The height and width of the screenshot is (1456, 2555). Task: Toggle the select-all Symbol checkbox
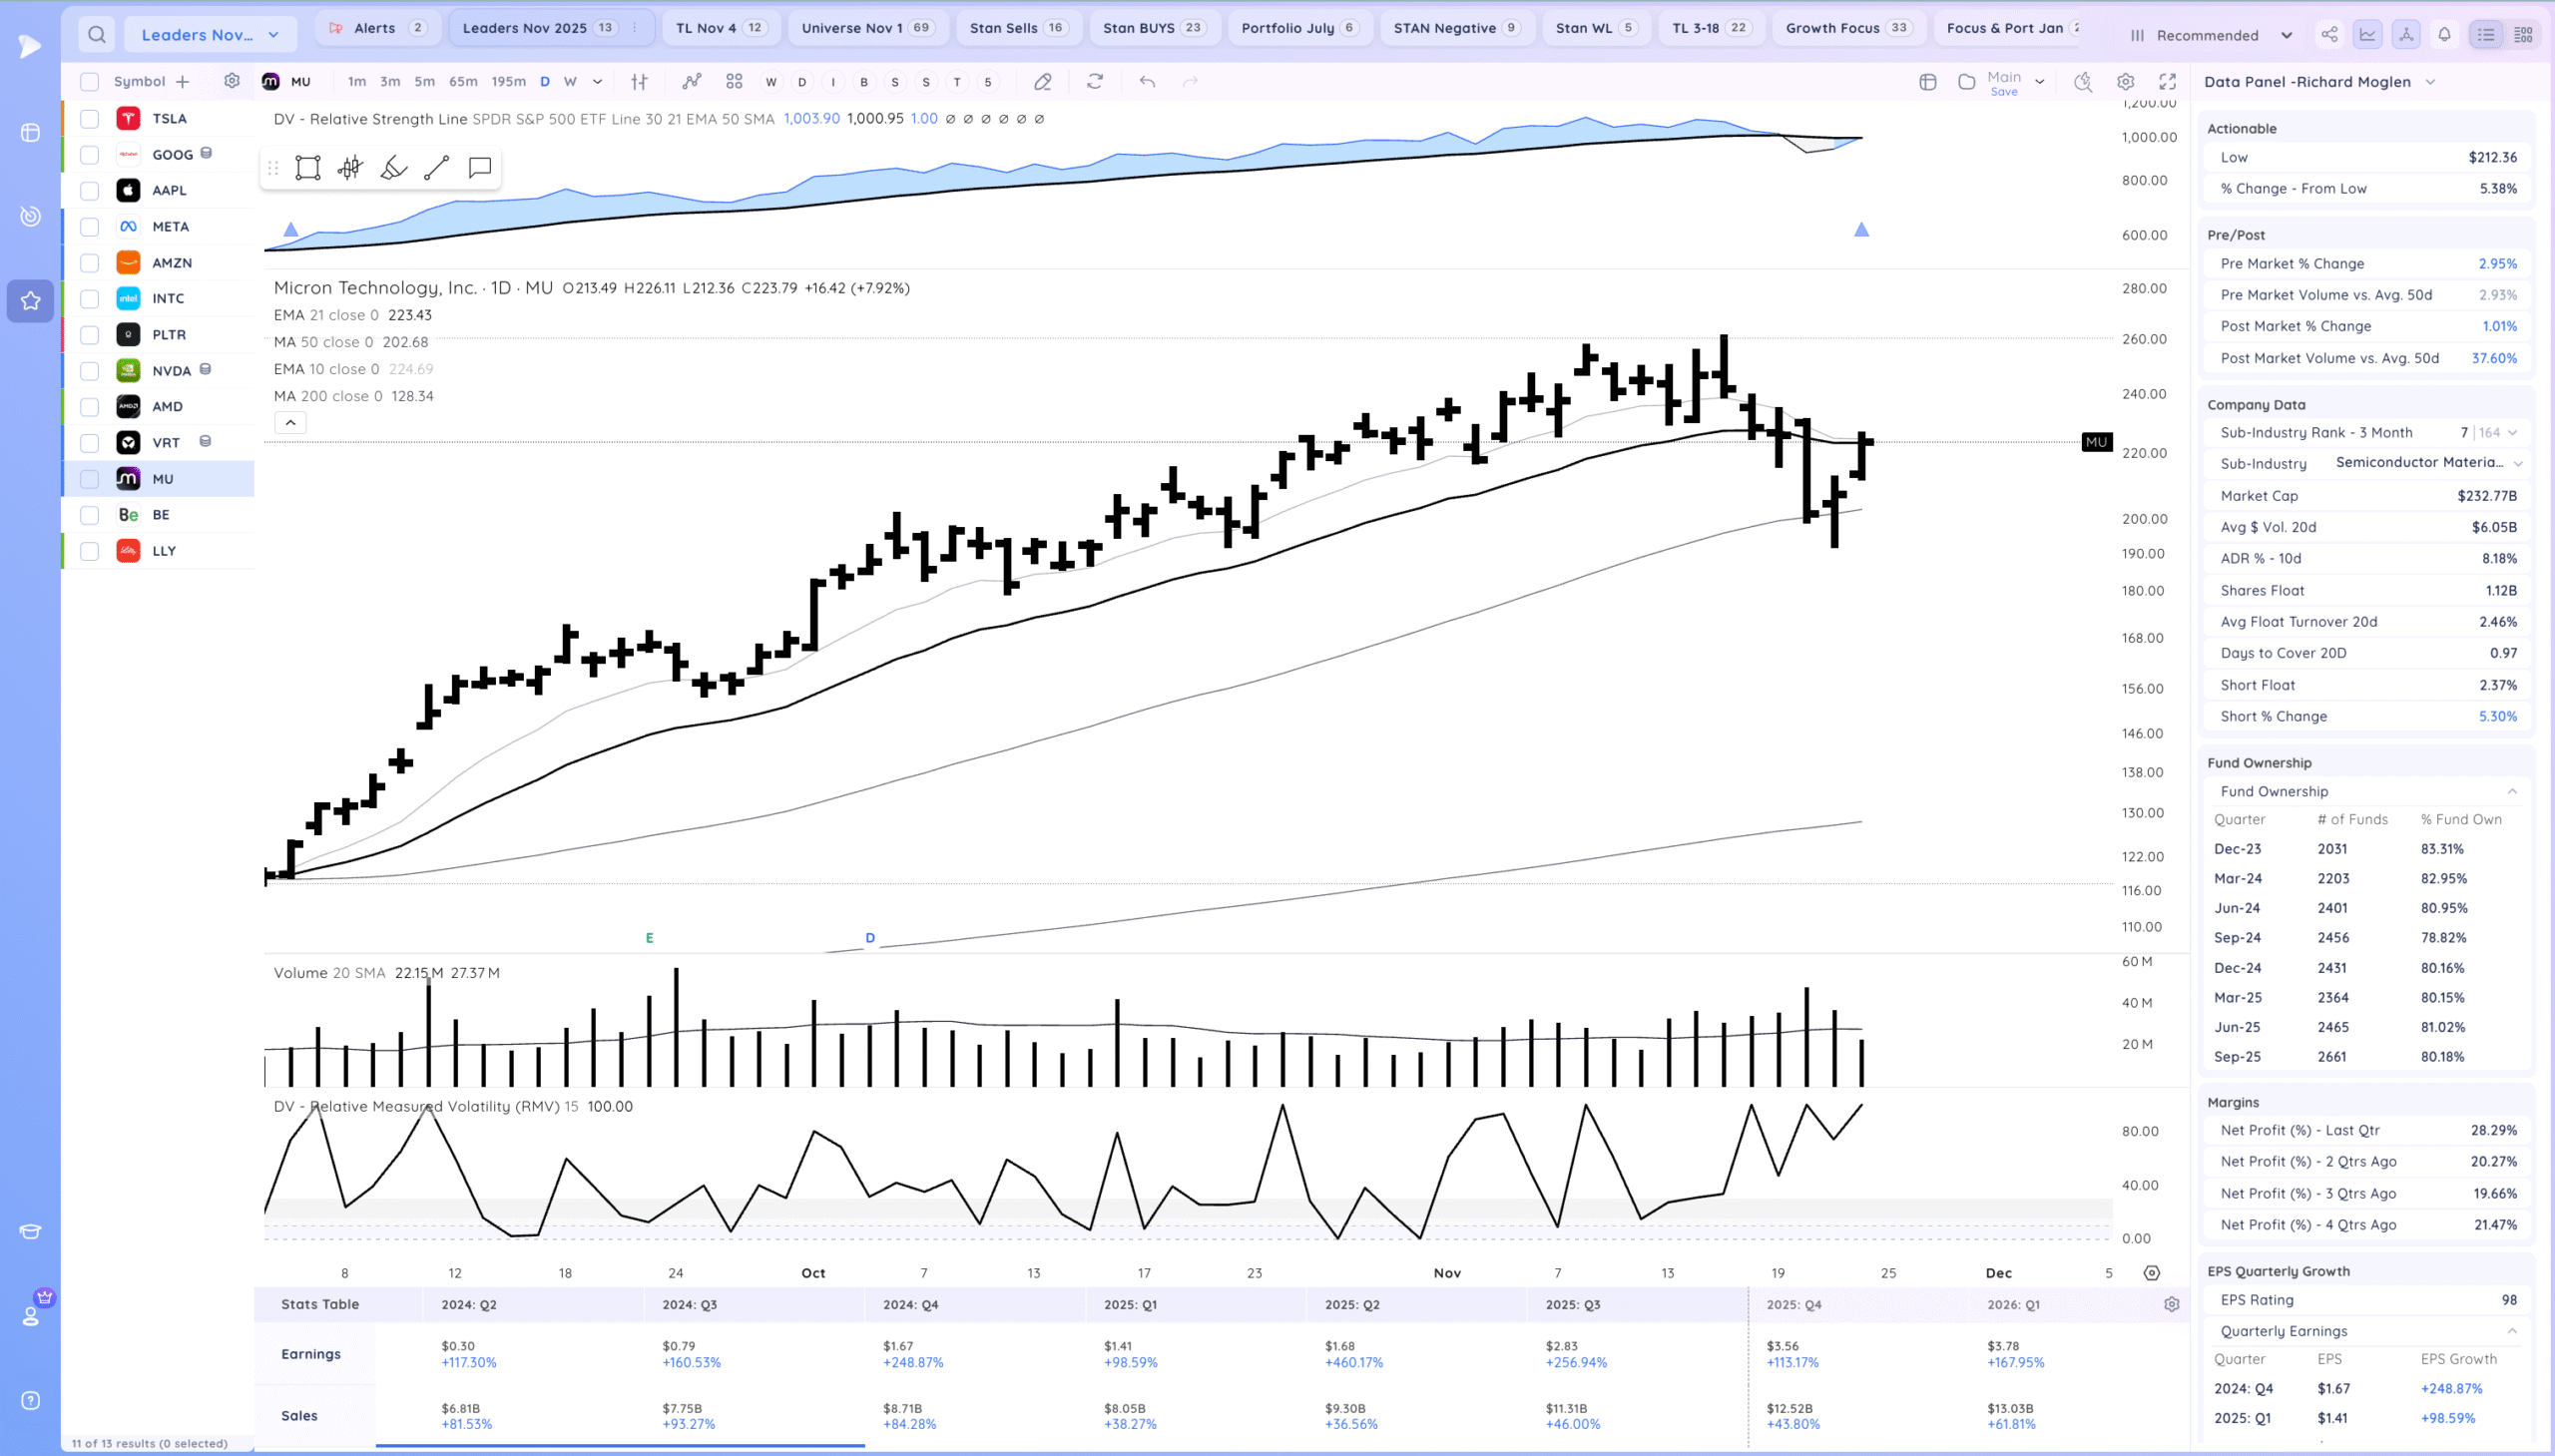pyautogui.click(x=90, y=82)
